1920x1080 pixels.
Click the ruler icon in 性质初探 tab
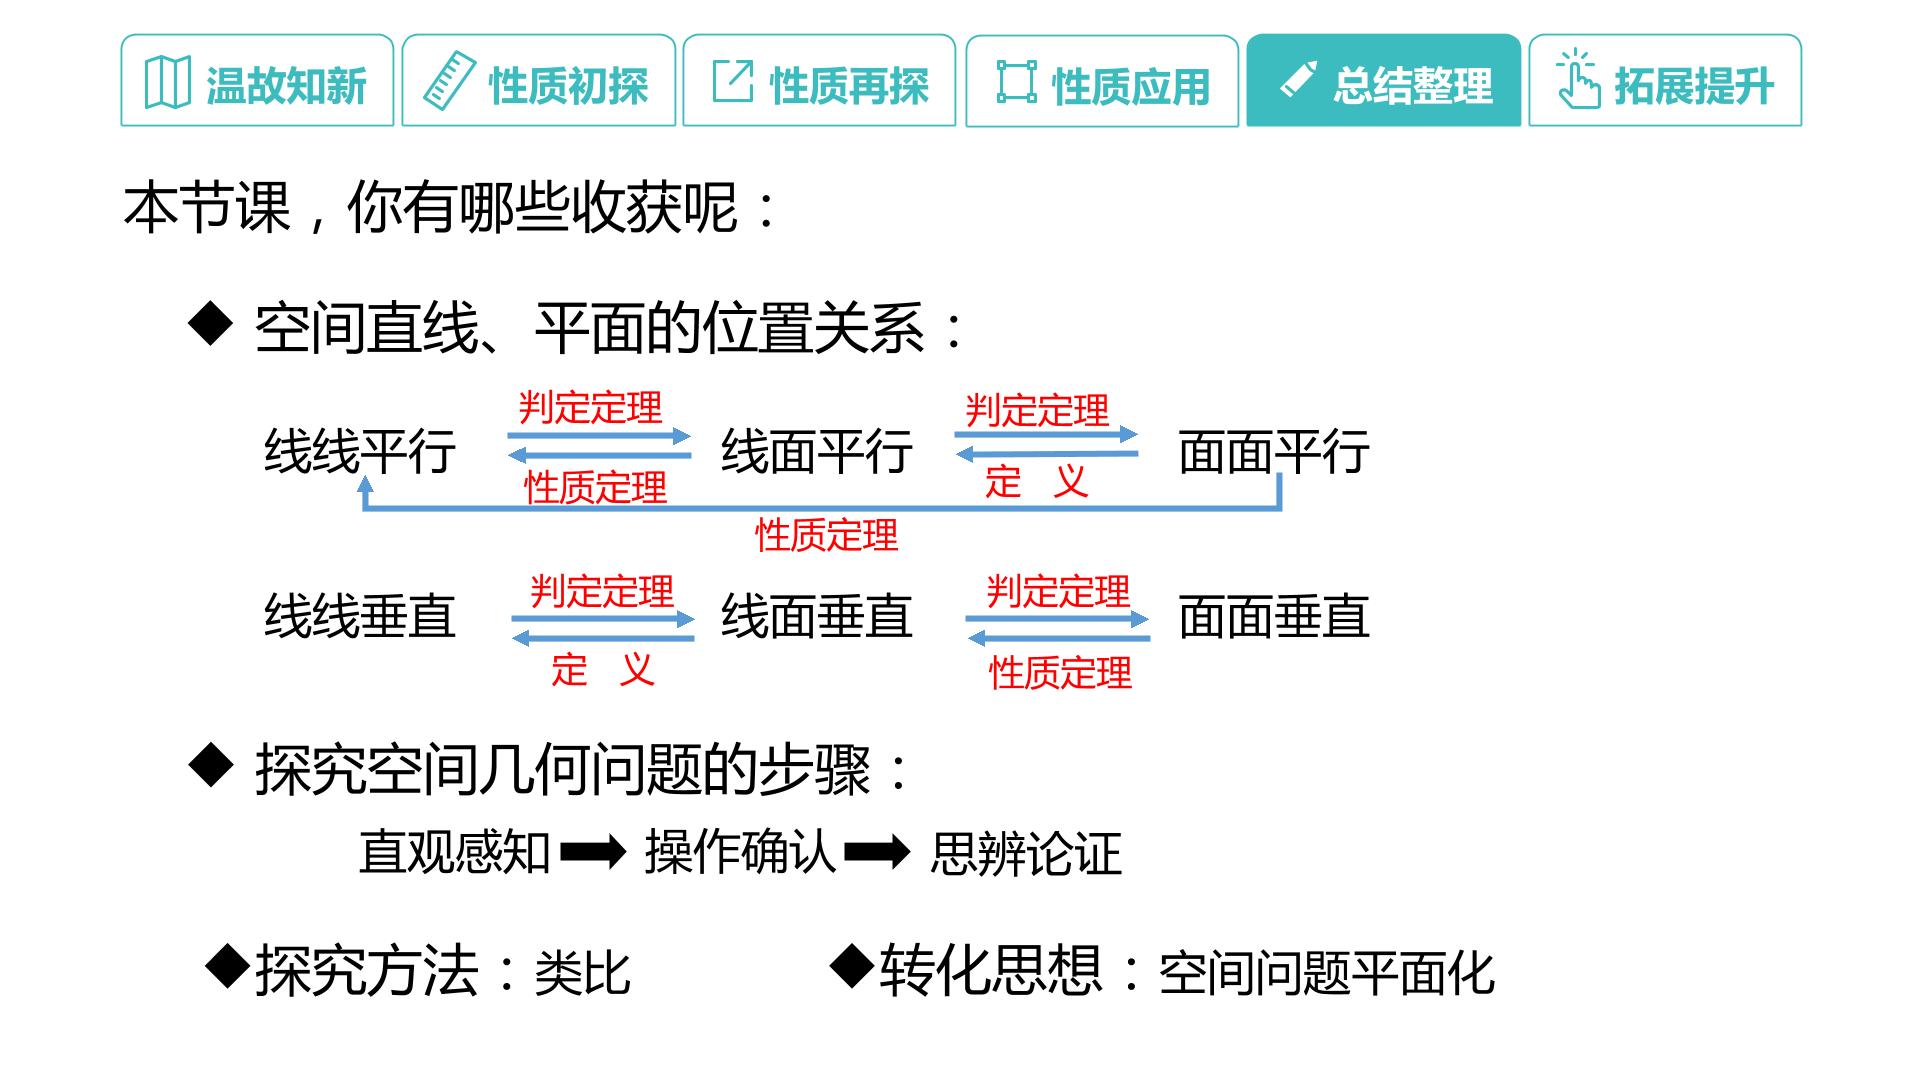point(449,82)
